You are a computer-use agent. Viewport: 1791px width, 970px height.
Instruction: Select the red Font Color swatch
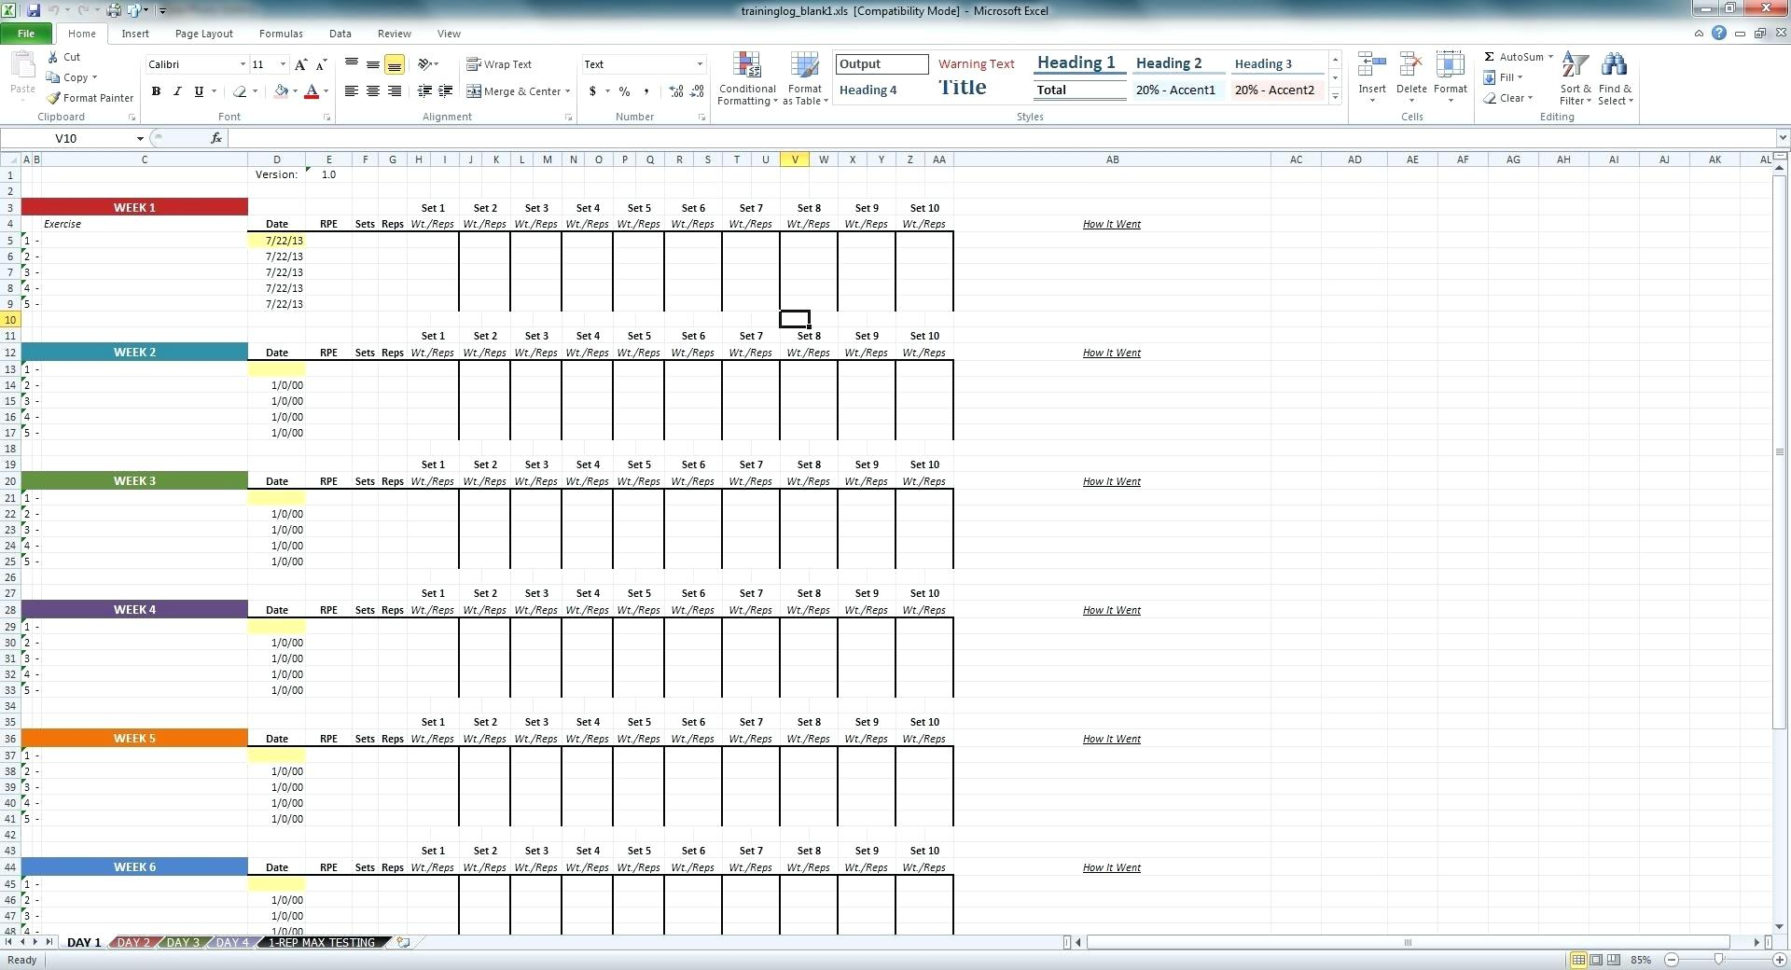(311, 91)
